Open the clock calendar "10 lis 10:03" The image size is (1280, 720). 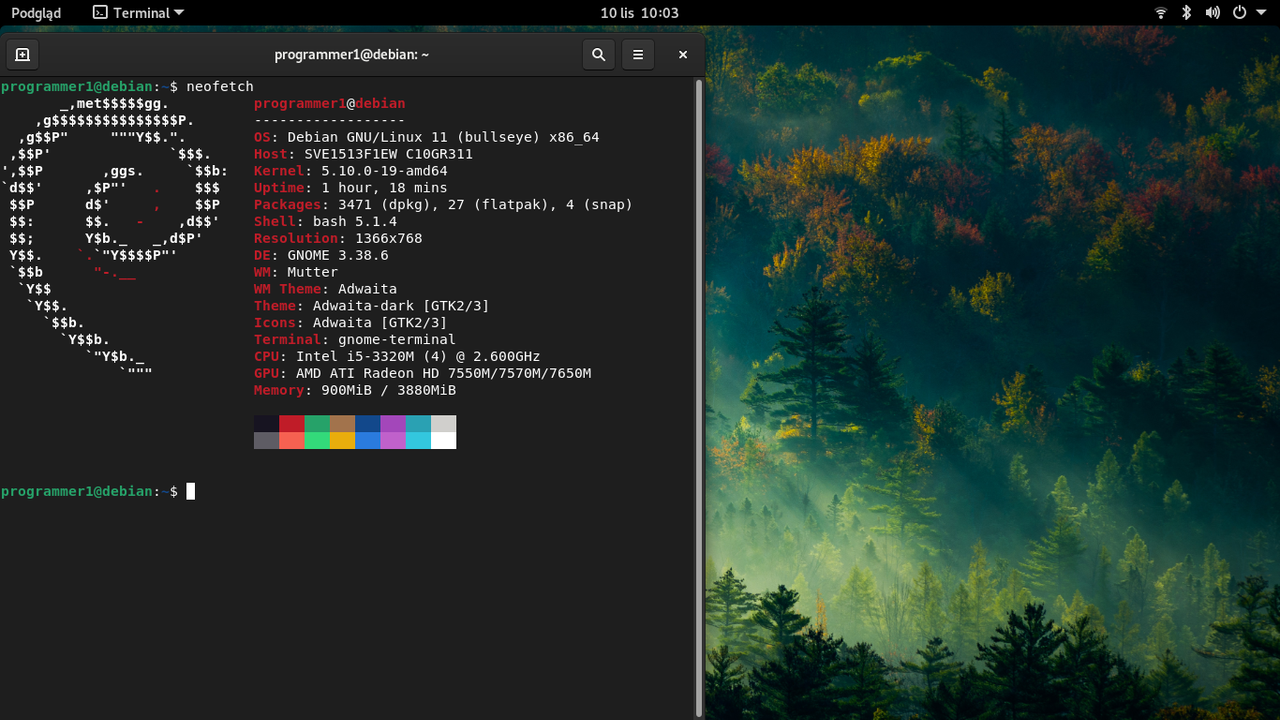point(640,13)
